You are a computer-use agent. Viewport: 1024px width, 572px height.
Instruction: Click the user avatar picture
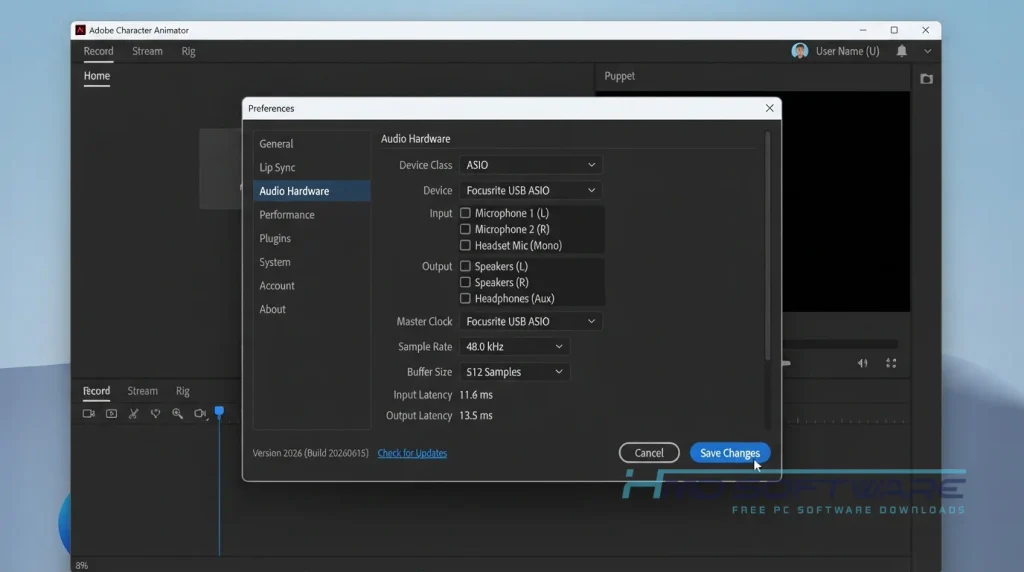[799, 51]
